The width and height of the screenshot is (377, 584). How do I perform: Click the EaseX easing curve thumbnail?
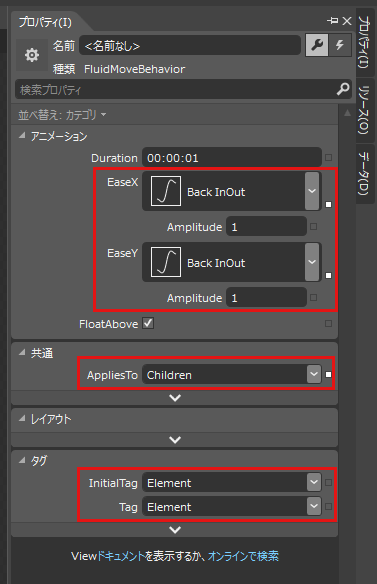coord(166,191)
